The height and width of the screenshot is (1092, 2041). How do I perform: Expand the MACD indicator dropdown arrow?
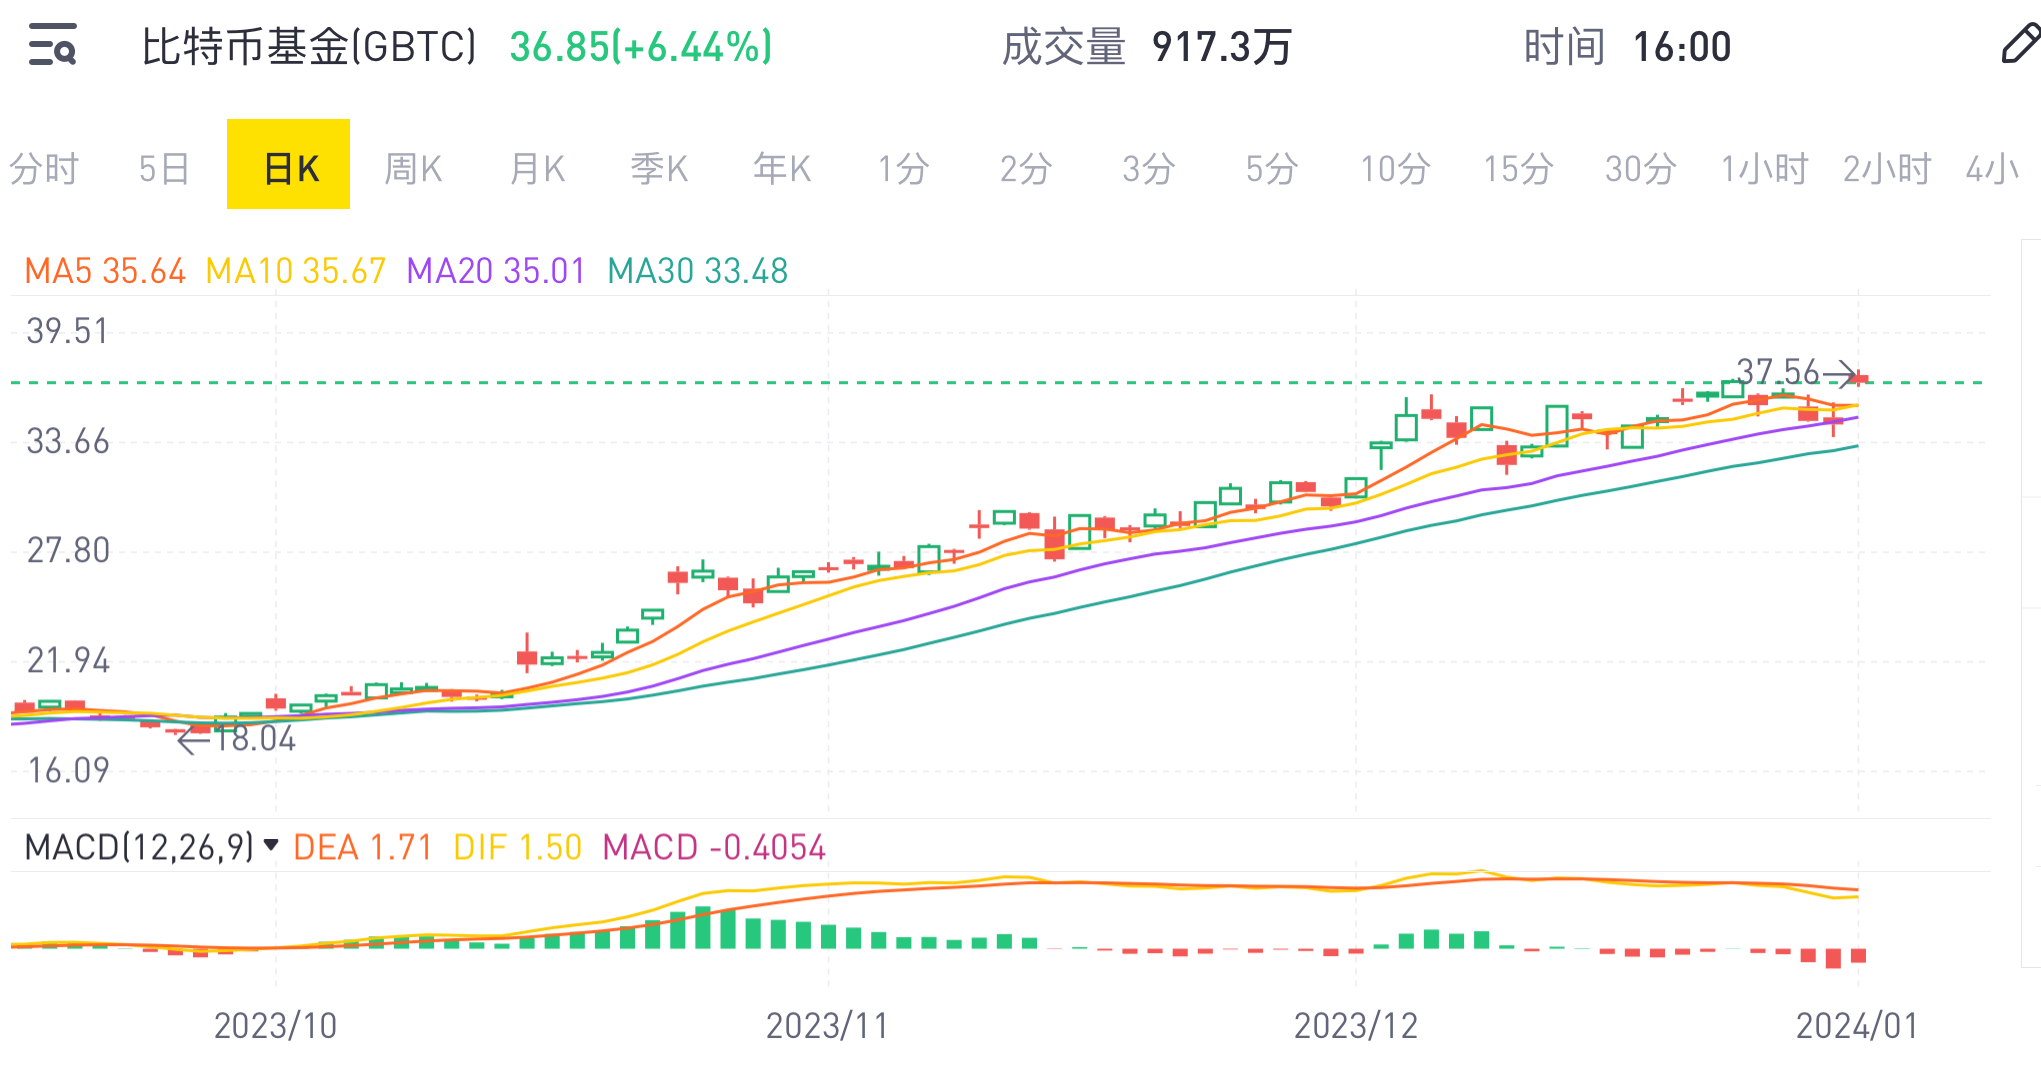point(270,846)
